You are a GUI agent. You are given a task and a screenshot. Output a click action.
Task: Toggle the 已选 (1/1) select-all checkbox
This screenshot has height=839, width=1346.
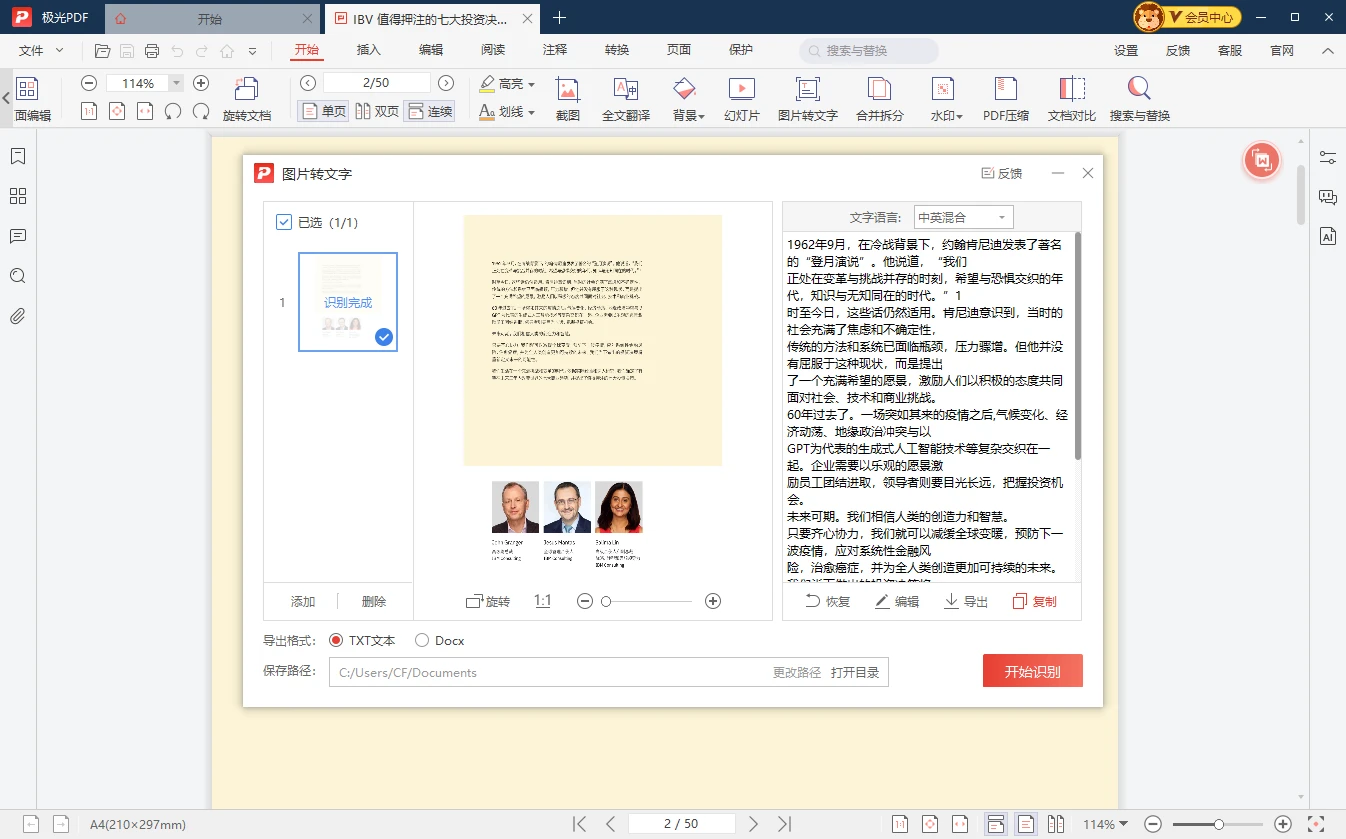point(284,222)
